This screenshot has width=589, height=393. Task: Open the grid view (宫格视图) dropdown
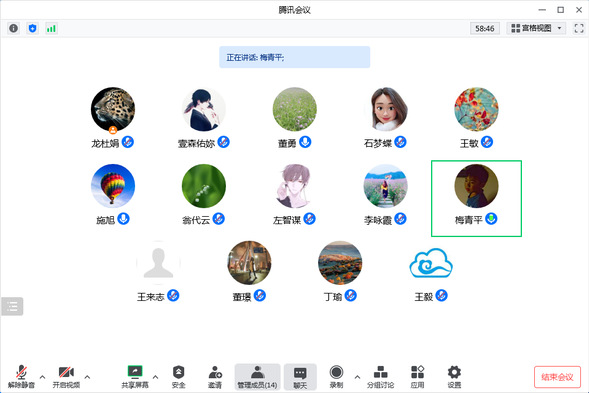[x=536, y=28]
